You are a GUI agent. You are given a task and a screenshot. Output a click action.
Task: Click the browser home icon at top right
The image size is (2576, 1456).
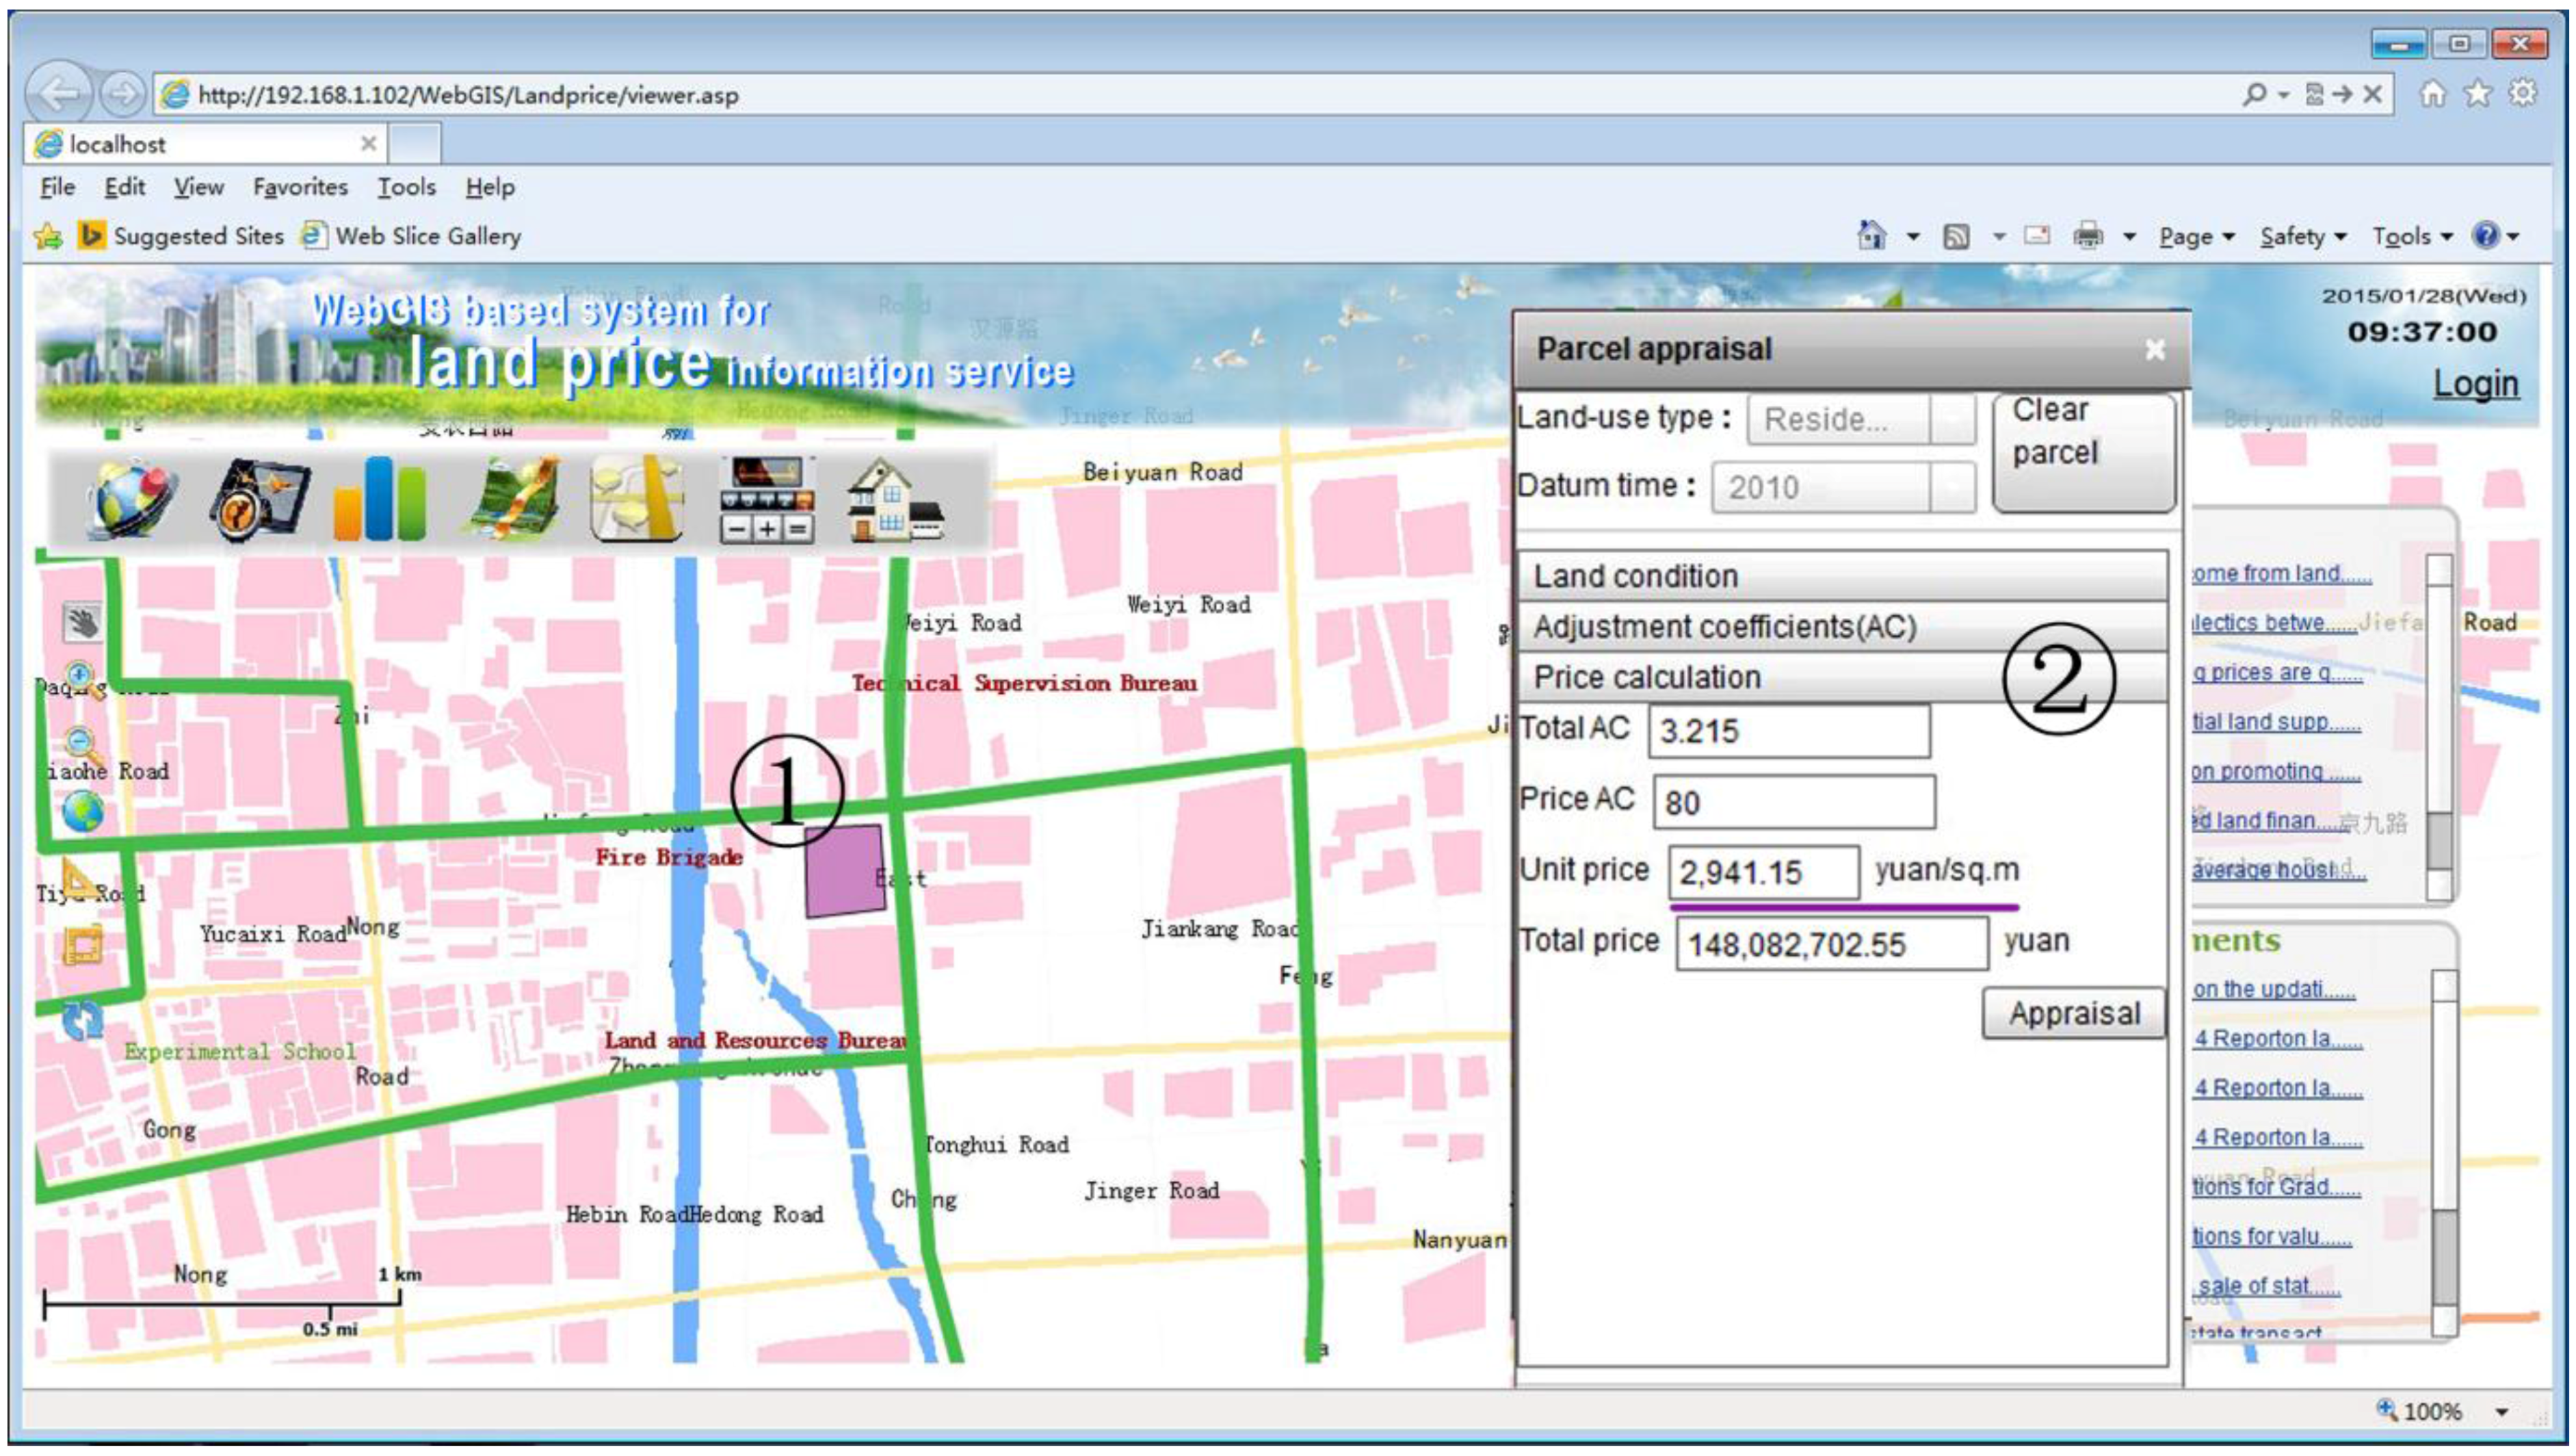2432,94
